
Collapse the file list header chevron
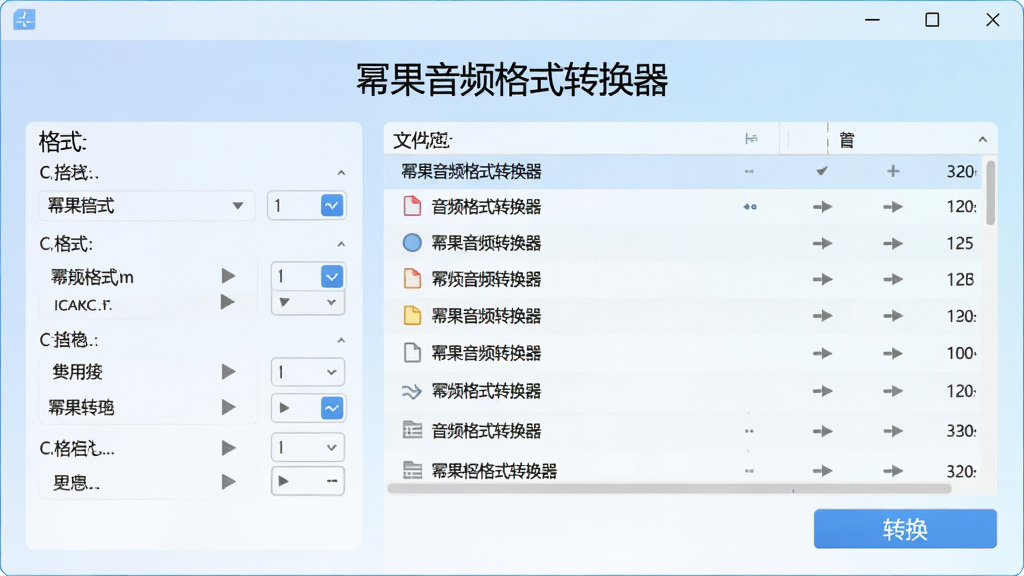tap(982, 140)
